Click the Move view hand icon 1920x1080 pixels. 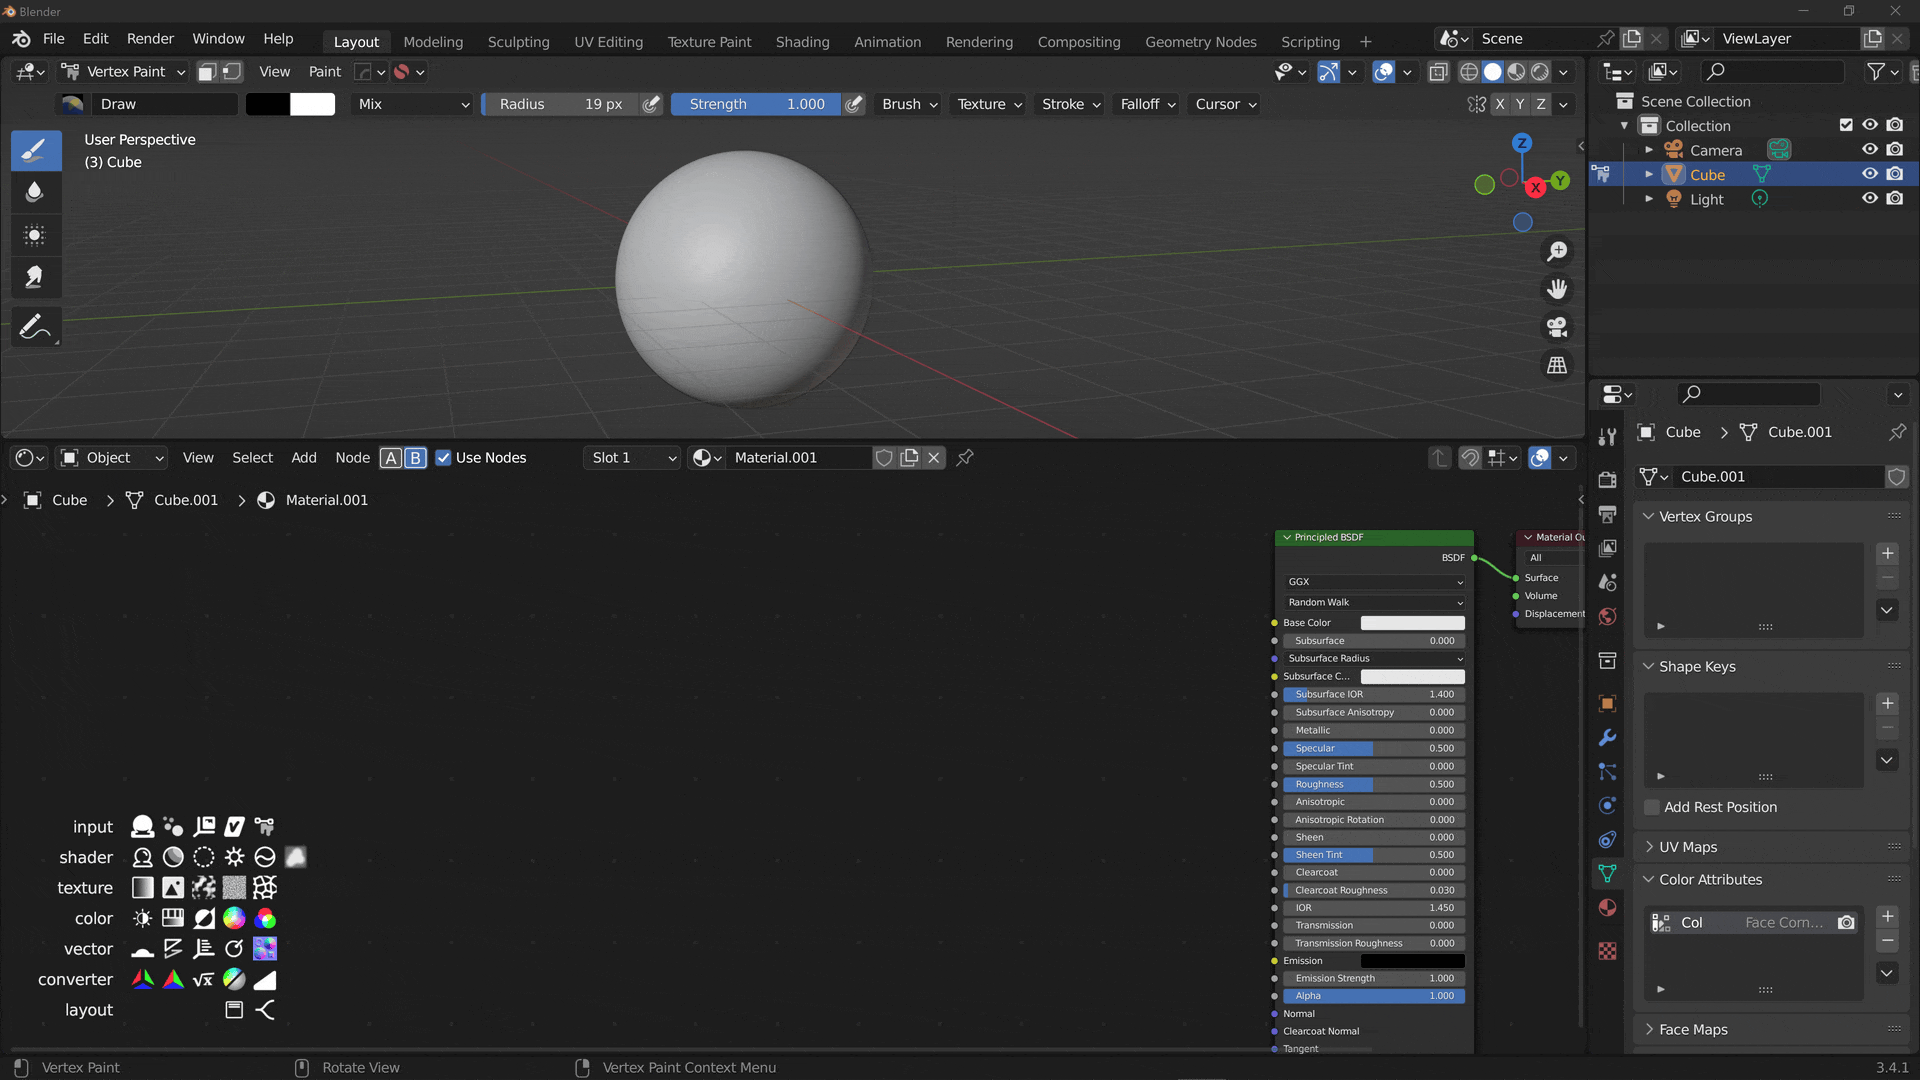(1557, 290)
